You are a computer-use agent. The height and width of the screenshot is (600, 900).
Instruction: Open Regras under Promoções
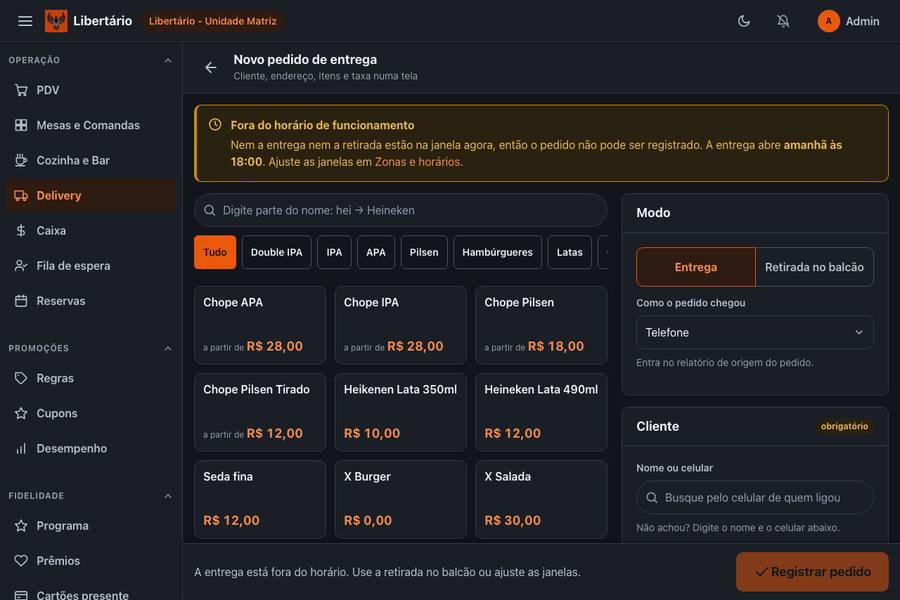tap(92, 378)
